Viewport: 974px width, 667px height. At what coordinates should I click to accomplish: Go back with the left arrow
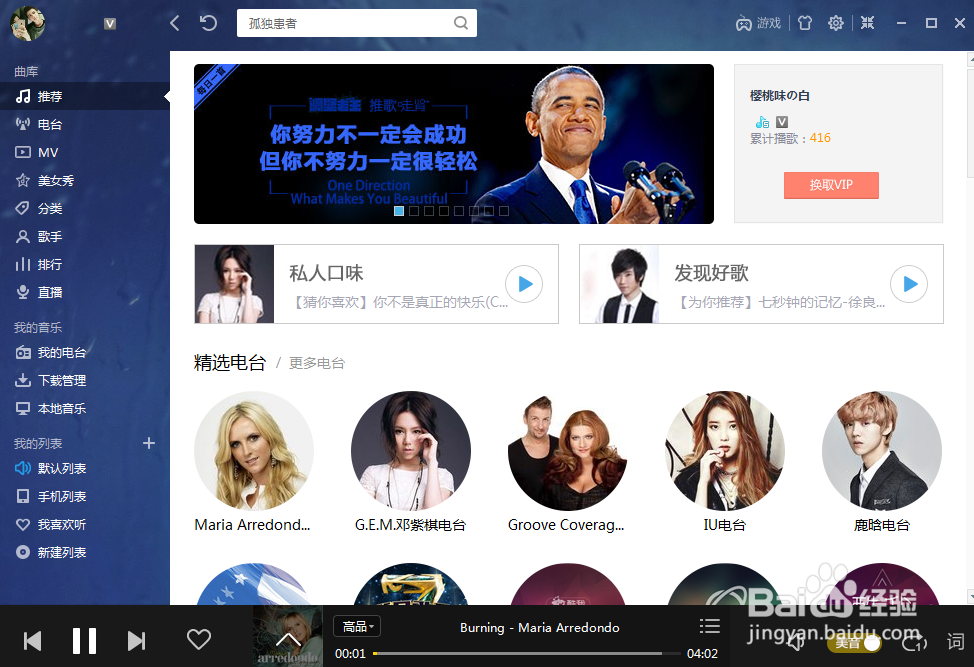pyautogui.click(x=175, y=23)
